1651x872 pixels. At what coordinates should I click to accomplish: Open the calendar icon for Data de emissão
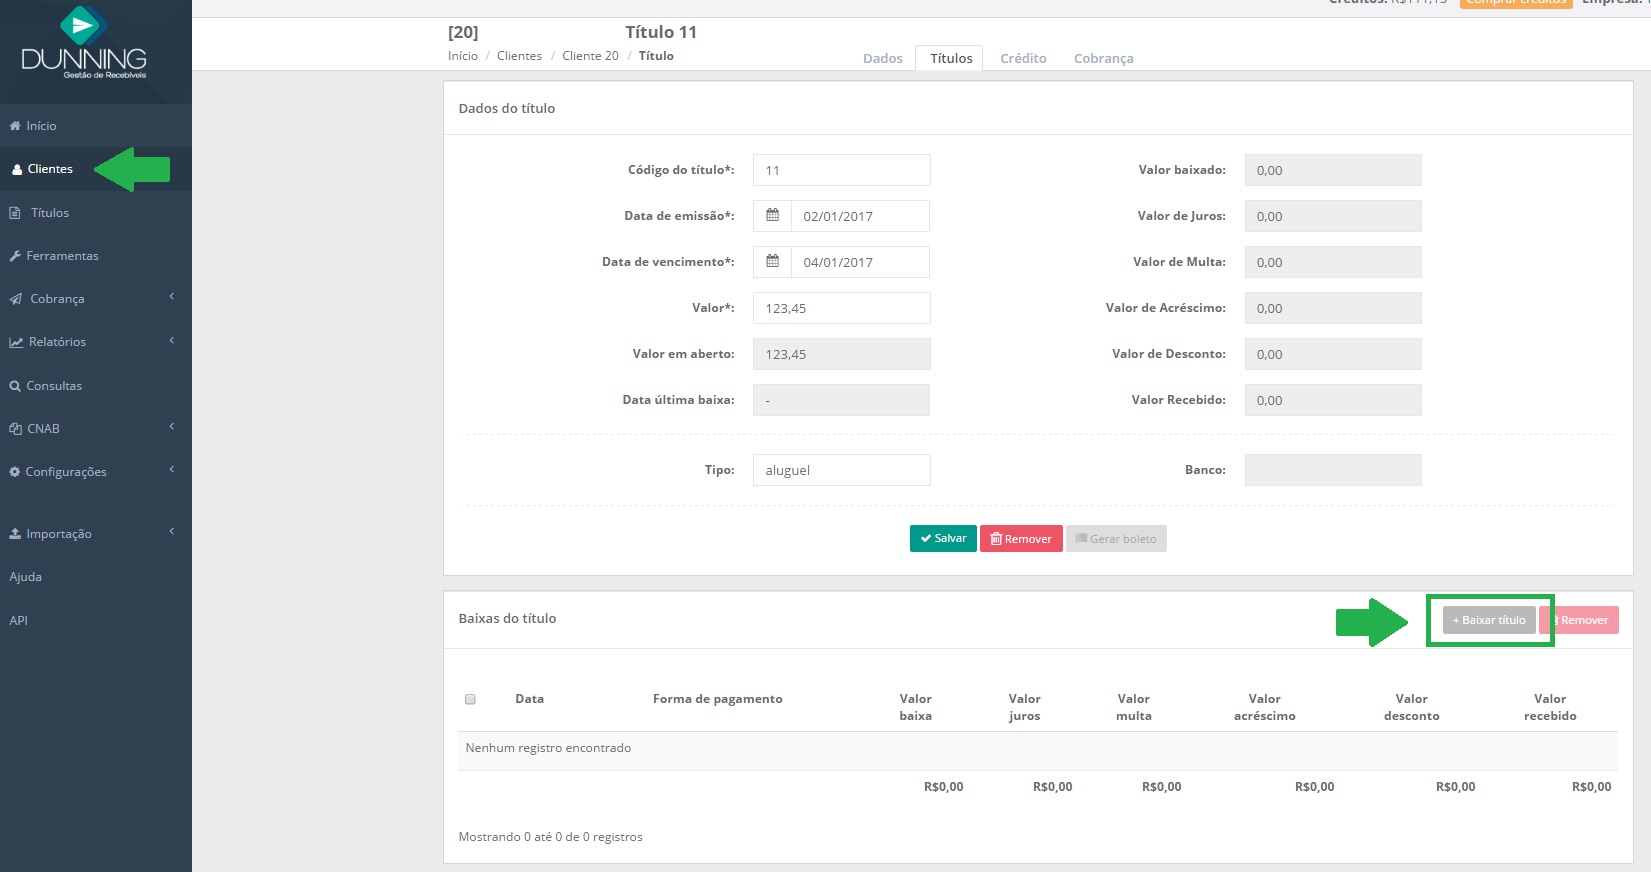tap(772, 216)
